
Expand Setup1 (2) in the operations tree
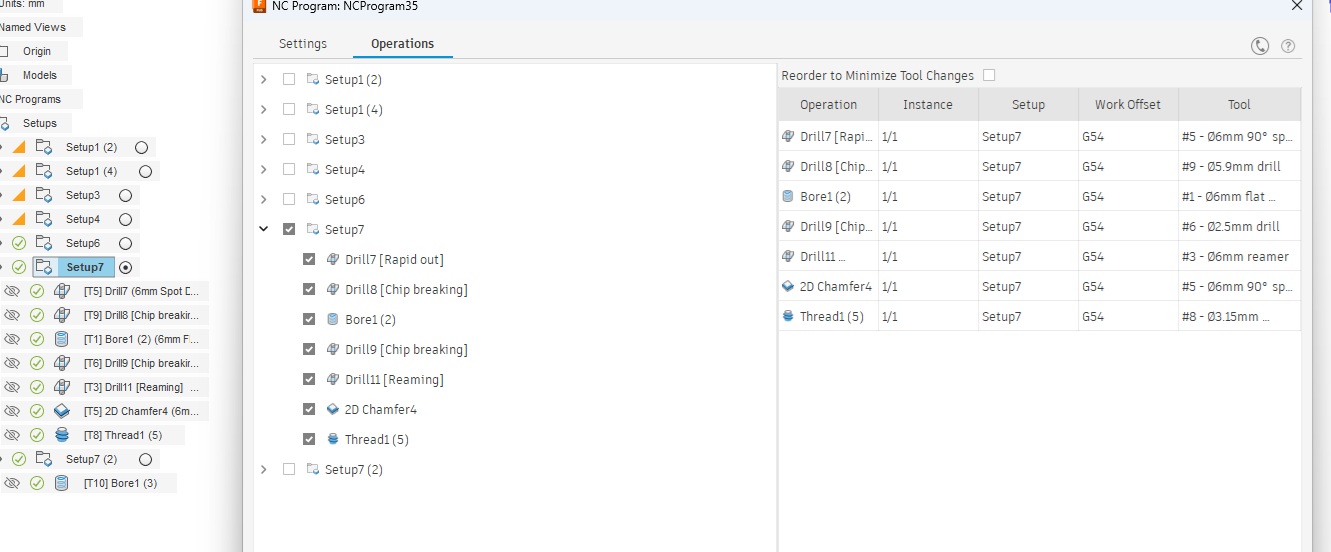click(x=264, y=80)
